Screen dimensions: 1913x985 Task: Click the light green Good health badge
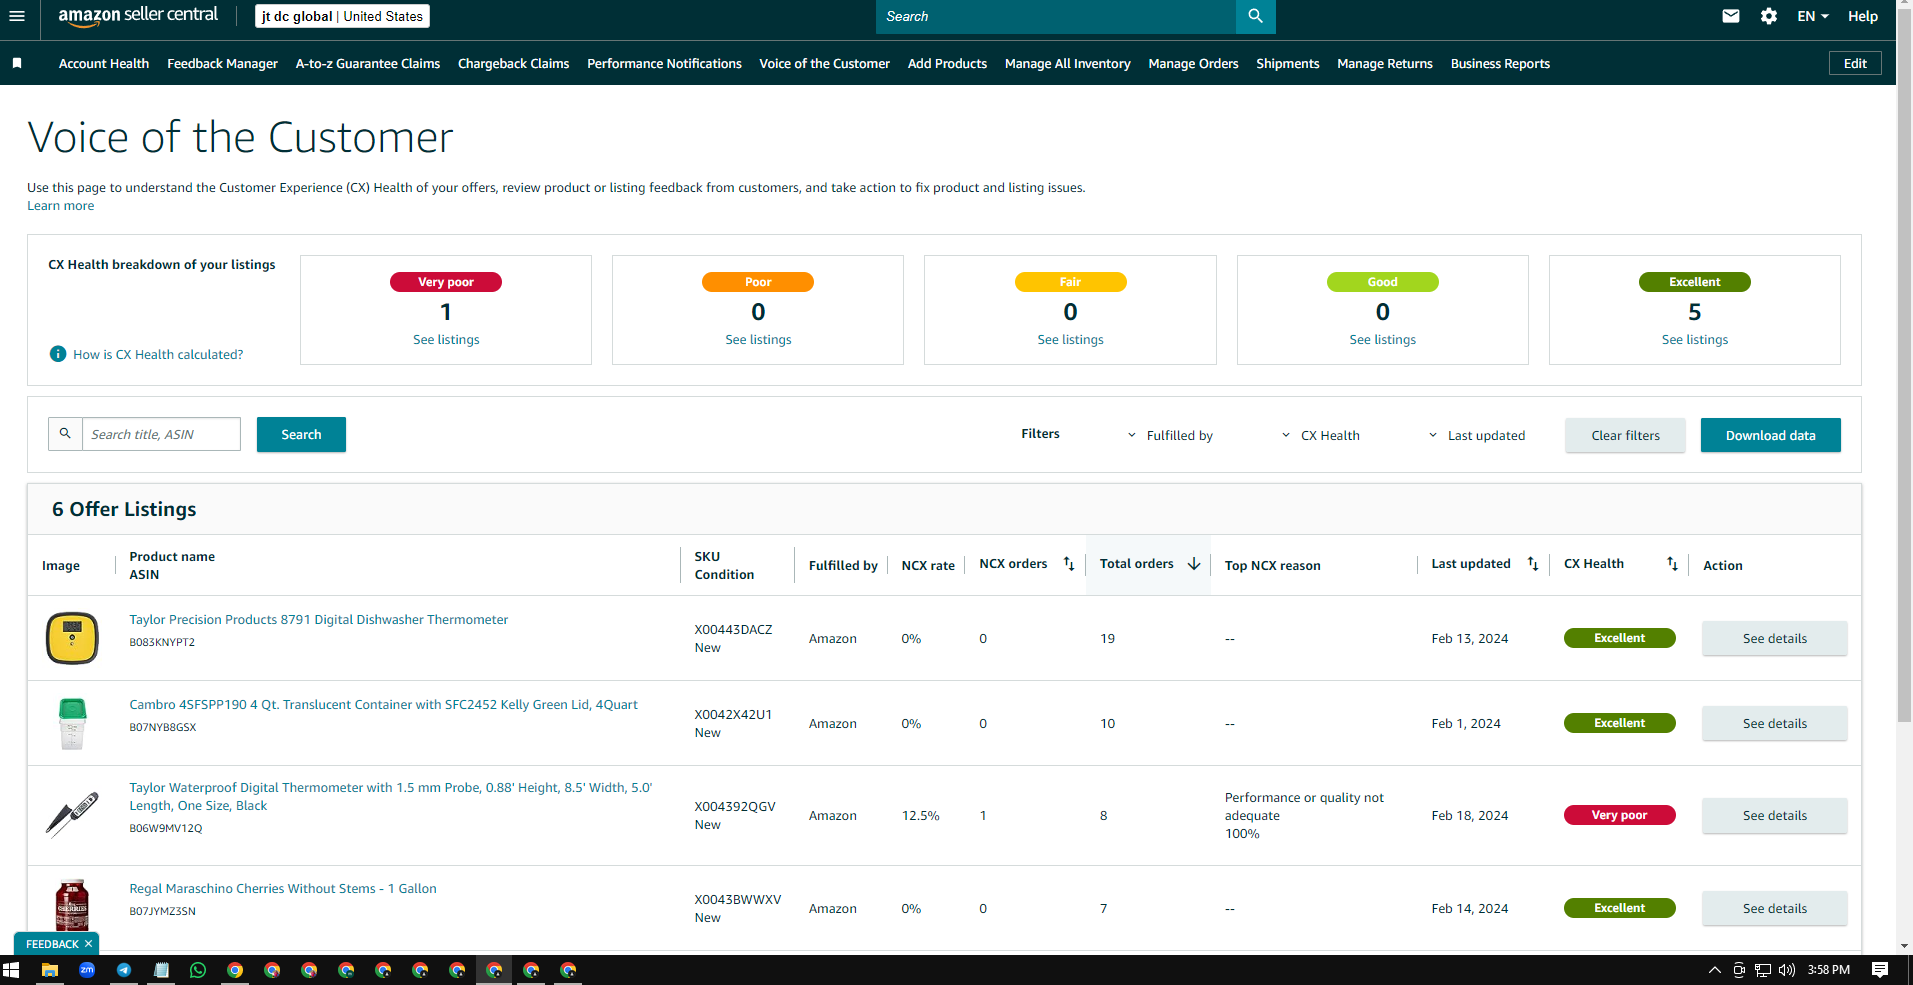pos(1382,282)
